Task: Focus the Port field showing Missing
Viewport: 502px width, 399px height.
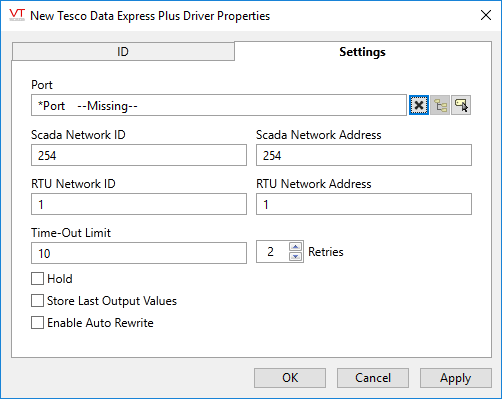Action: pyautogui.click(x=219, y=105)
